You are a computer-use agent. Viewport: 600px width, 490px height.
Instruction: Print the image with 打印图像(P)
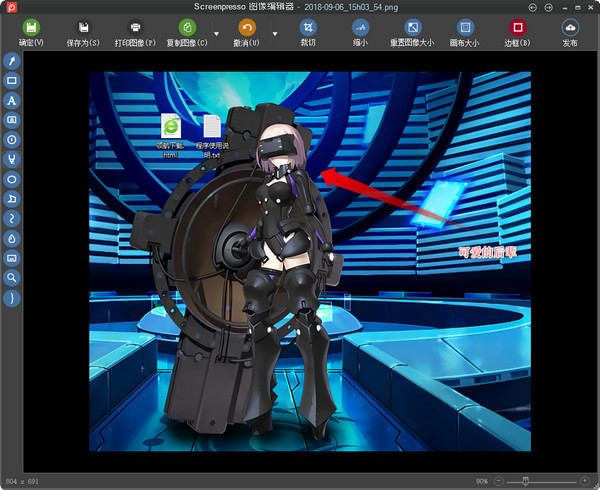(135, 33)
